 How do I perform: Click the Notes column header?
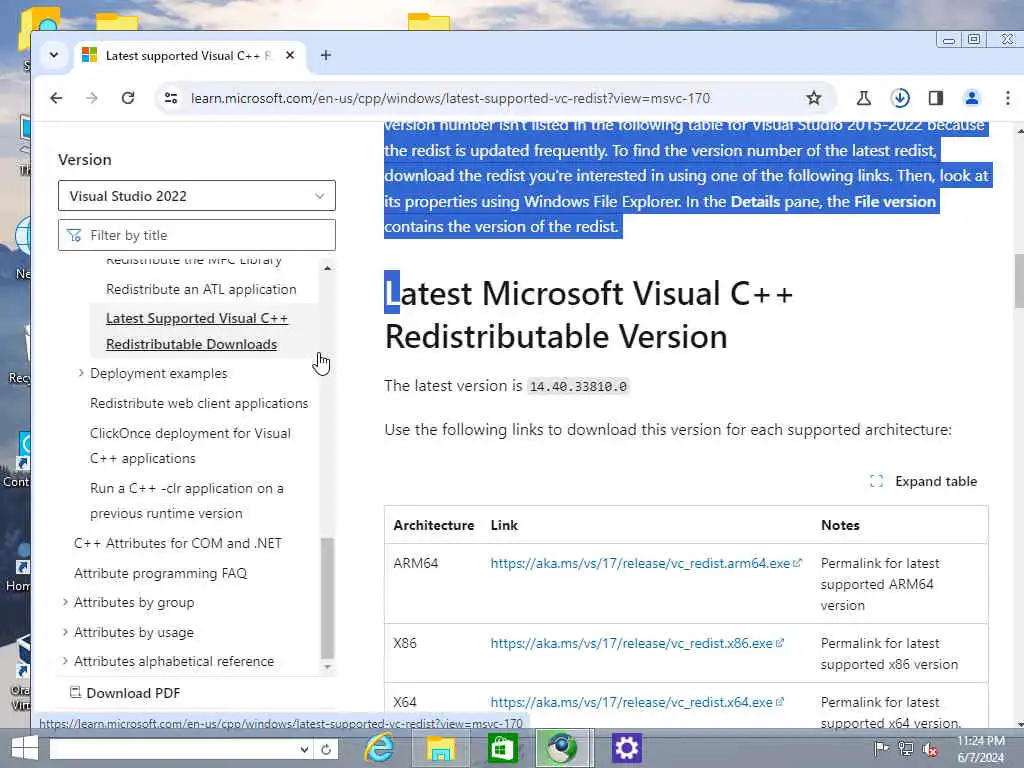(840, 525)
